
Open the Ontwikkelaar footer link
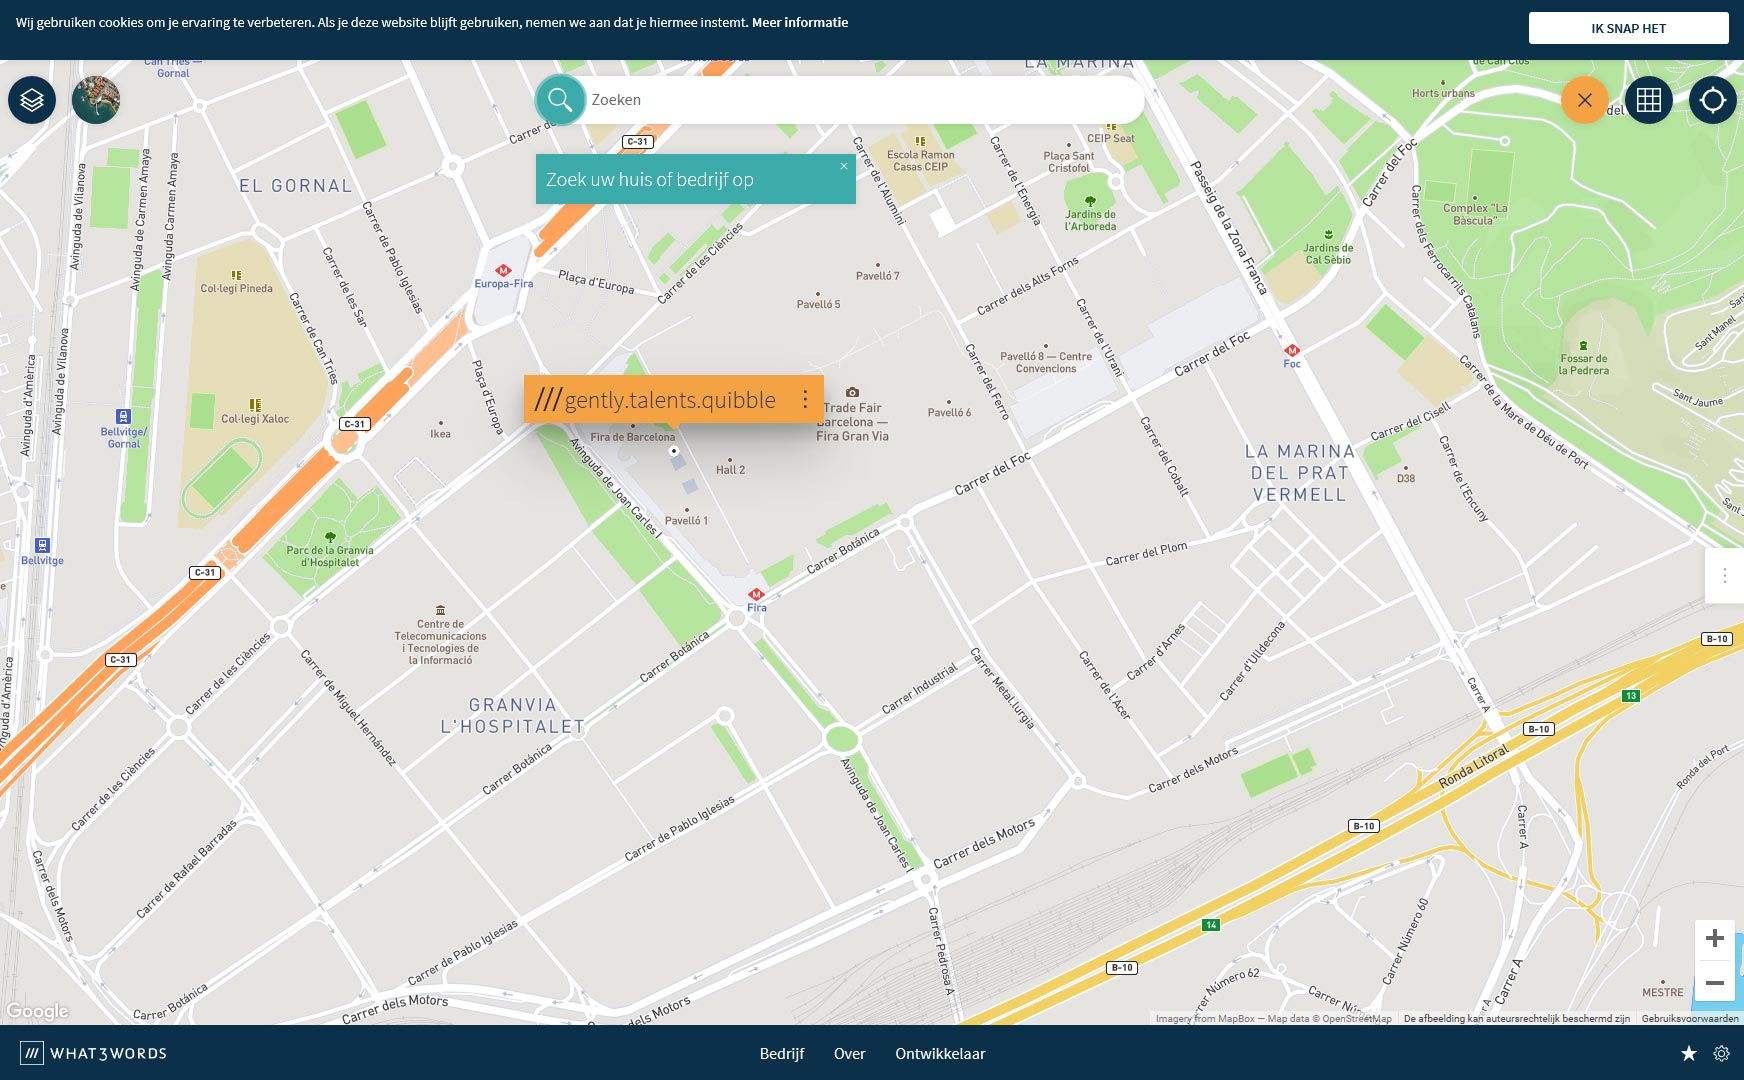tap(940, 1053)
